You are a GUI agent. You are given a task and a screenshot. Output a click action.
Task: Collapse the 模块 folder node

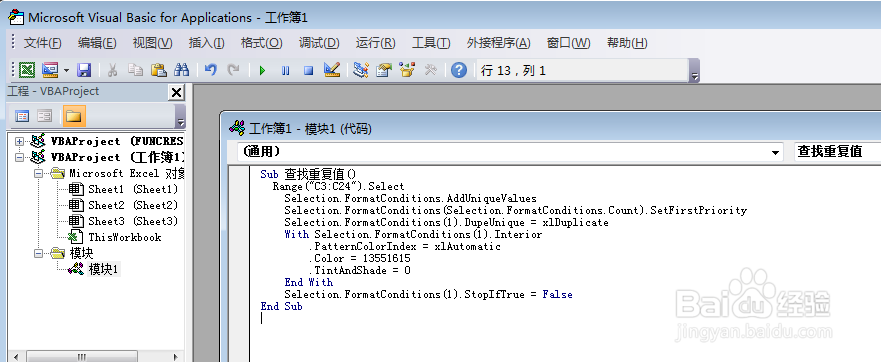tap(38, 254)
